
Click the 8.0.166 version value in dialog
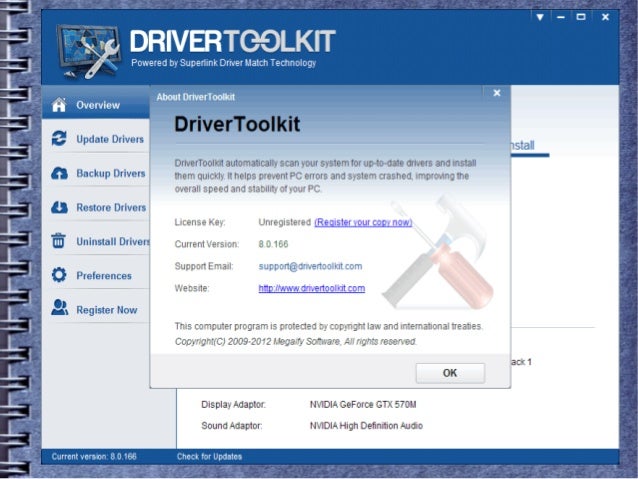(x=273, y=244)
